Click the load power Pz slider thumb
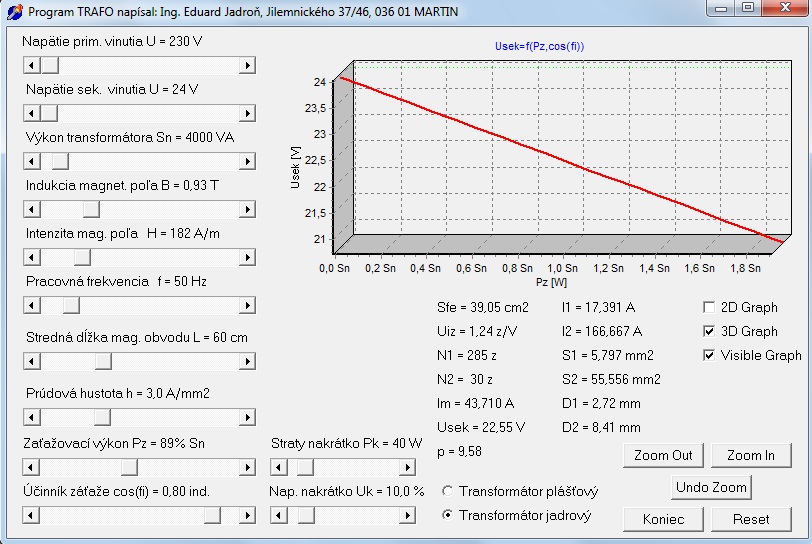Screen dimensions: 812x544 coord(129,467)
